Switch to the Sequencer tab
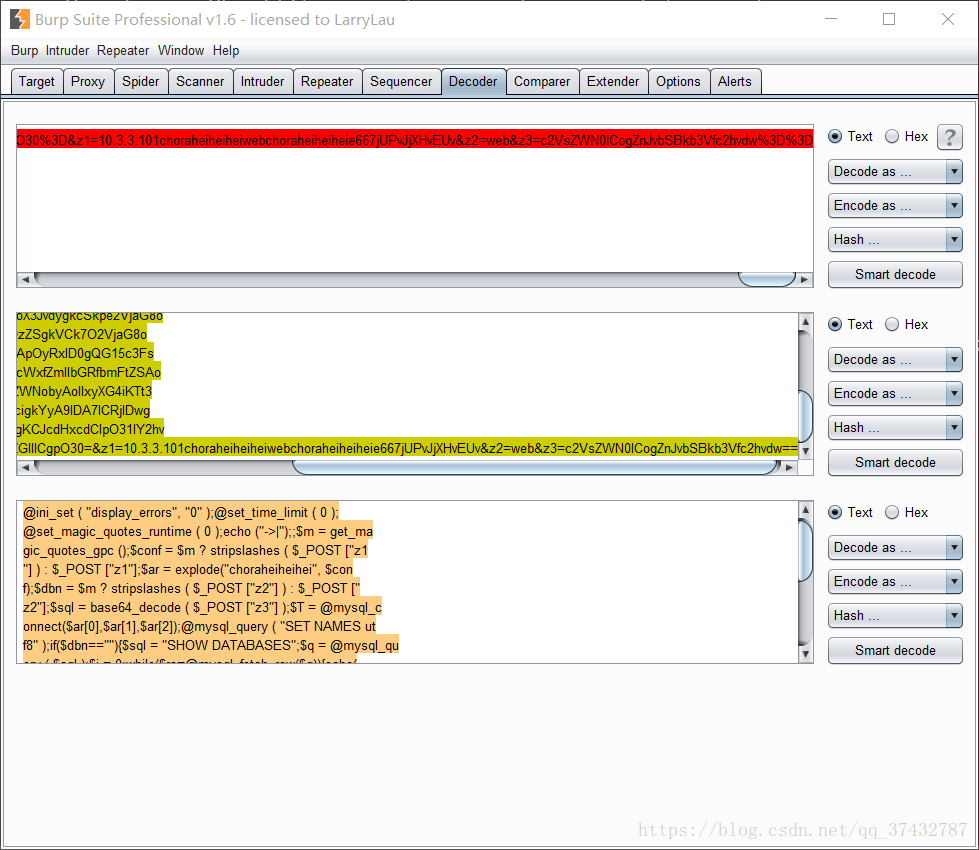Screen dimensions: 979x850 coord(401,82)
